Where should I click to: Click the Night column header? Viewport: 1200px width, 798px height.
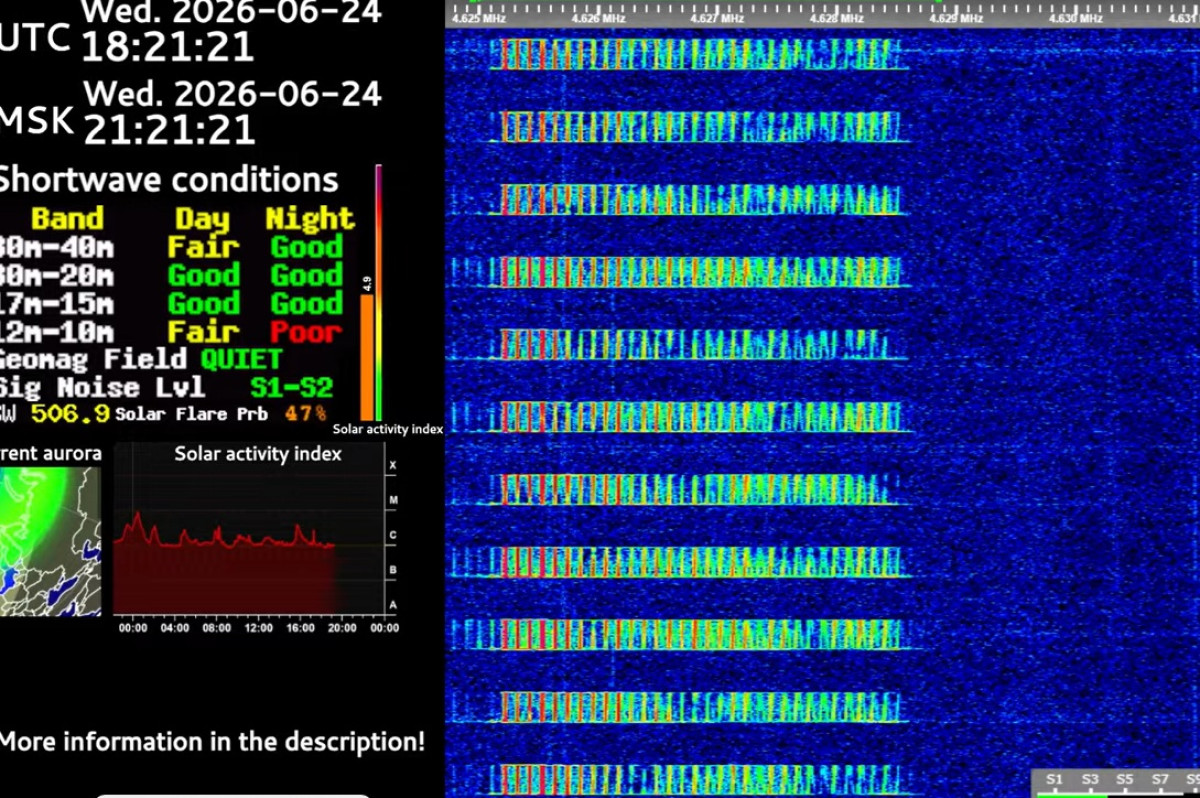point(309,218)
